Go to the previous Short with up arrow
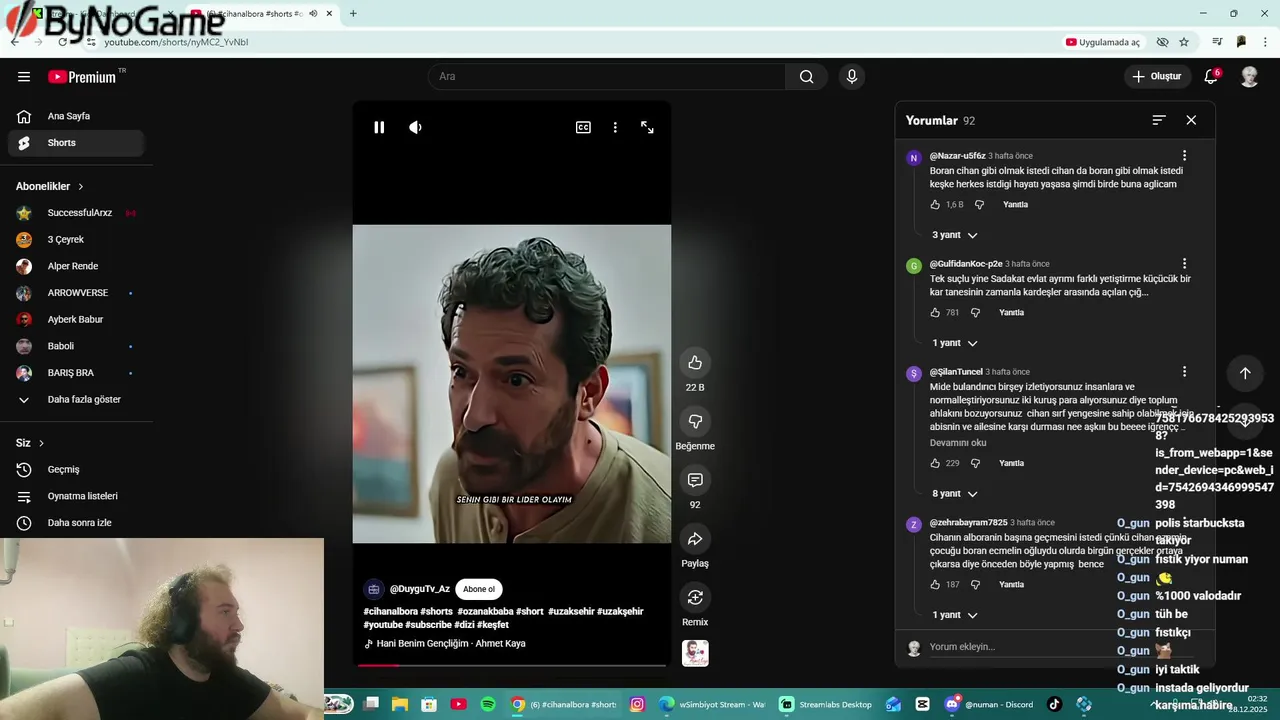Screen dimensions: 1280x720 [x=1245, y=373]
